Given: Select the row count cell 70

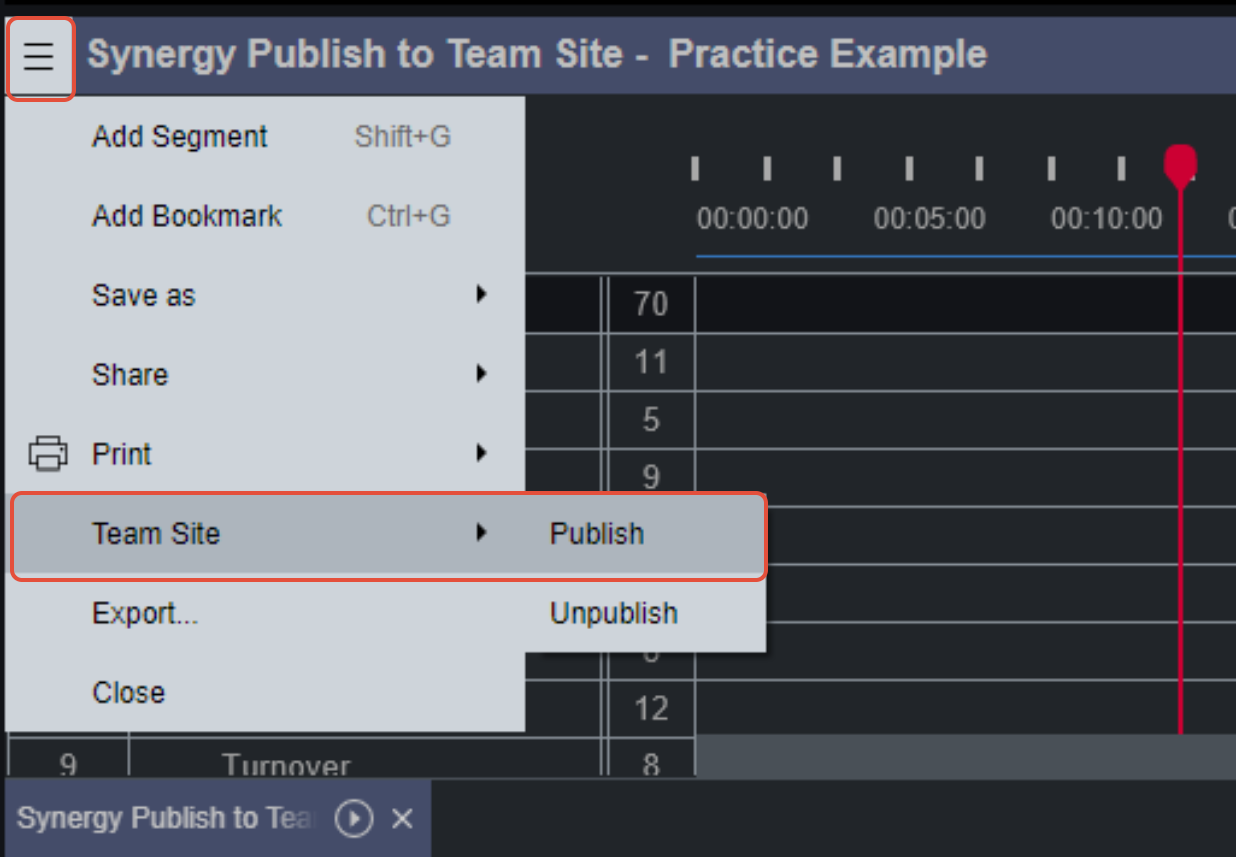Looking at the screenshot, I should (651, 304).
